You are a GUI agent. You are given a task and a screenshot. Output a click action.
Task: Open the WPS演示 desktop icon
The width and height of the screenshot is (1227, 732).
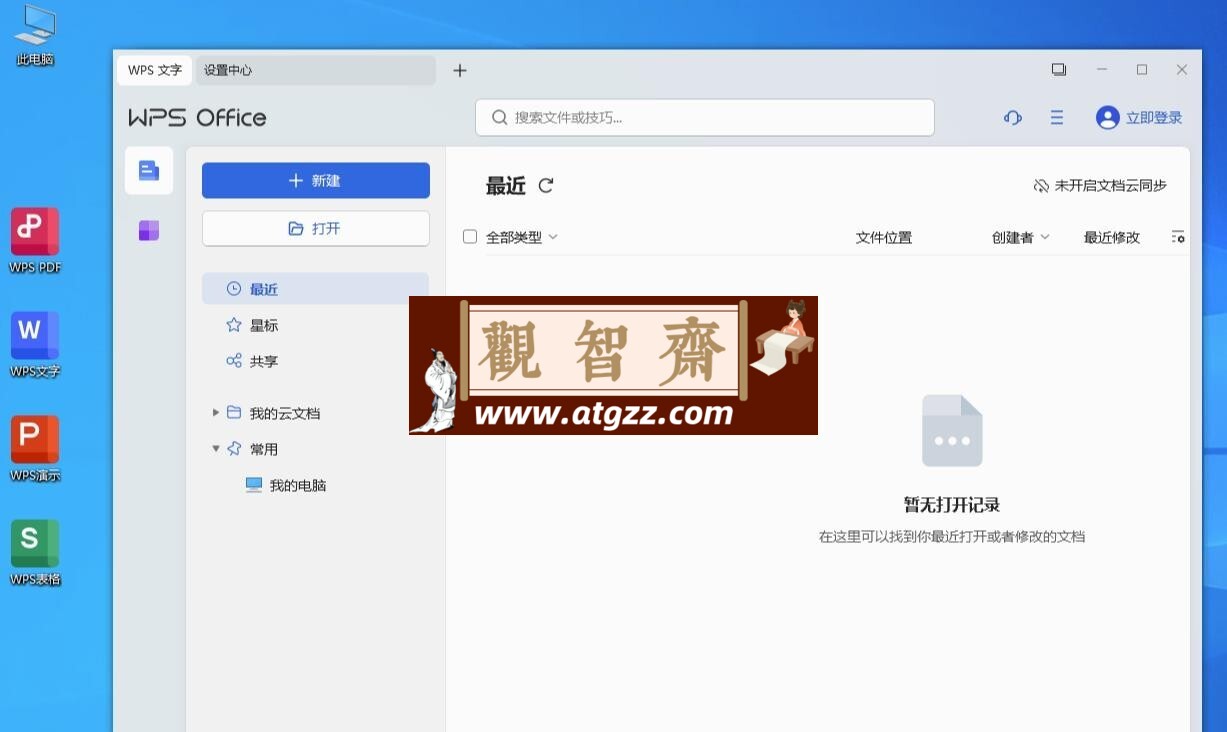click(35, 449)
